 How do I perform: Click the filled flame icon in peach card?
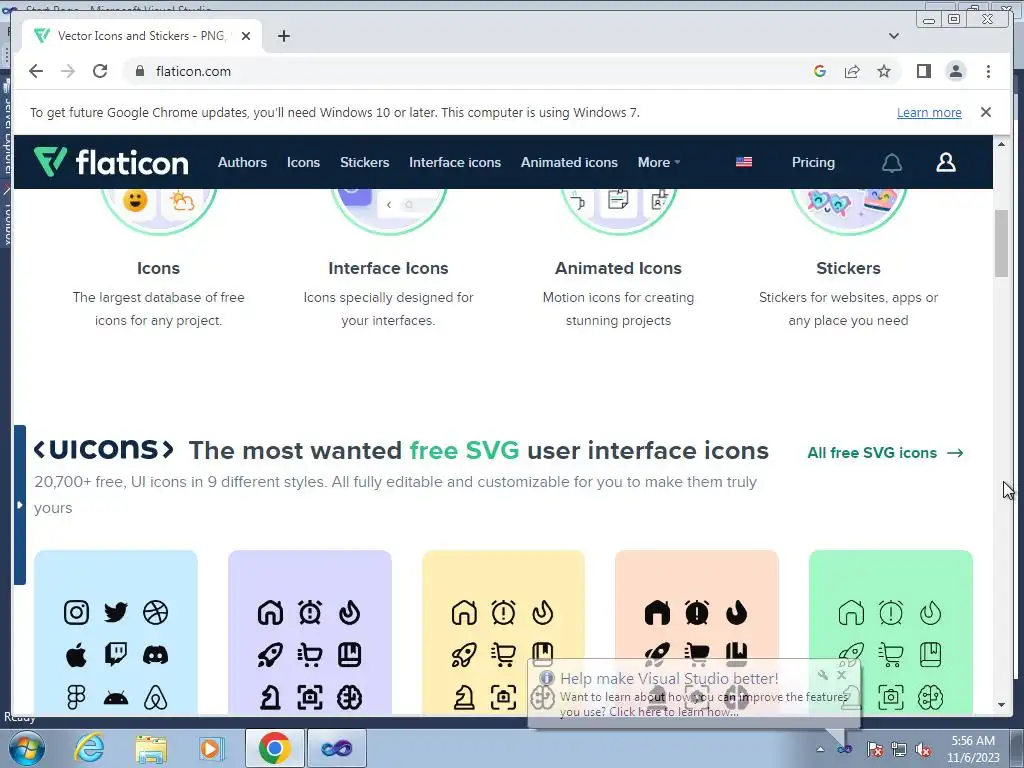(x=737, y=613)
